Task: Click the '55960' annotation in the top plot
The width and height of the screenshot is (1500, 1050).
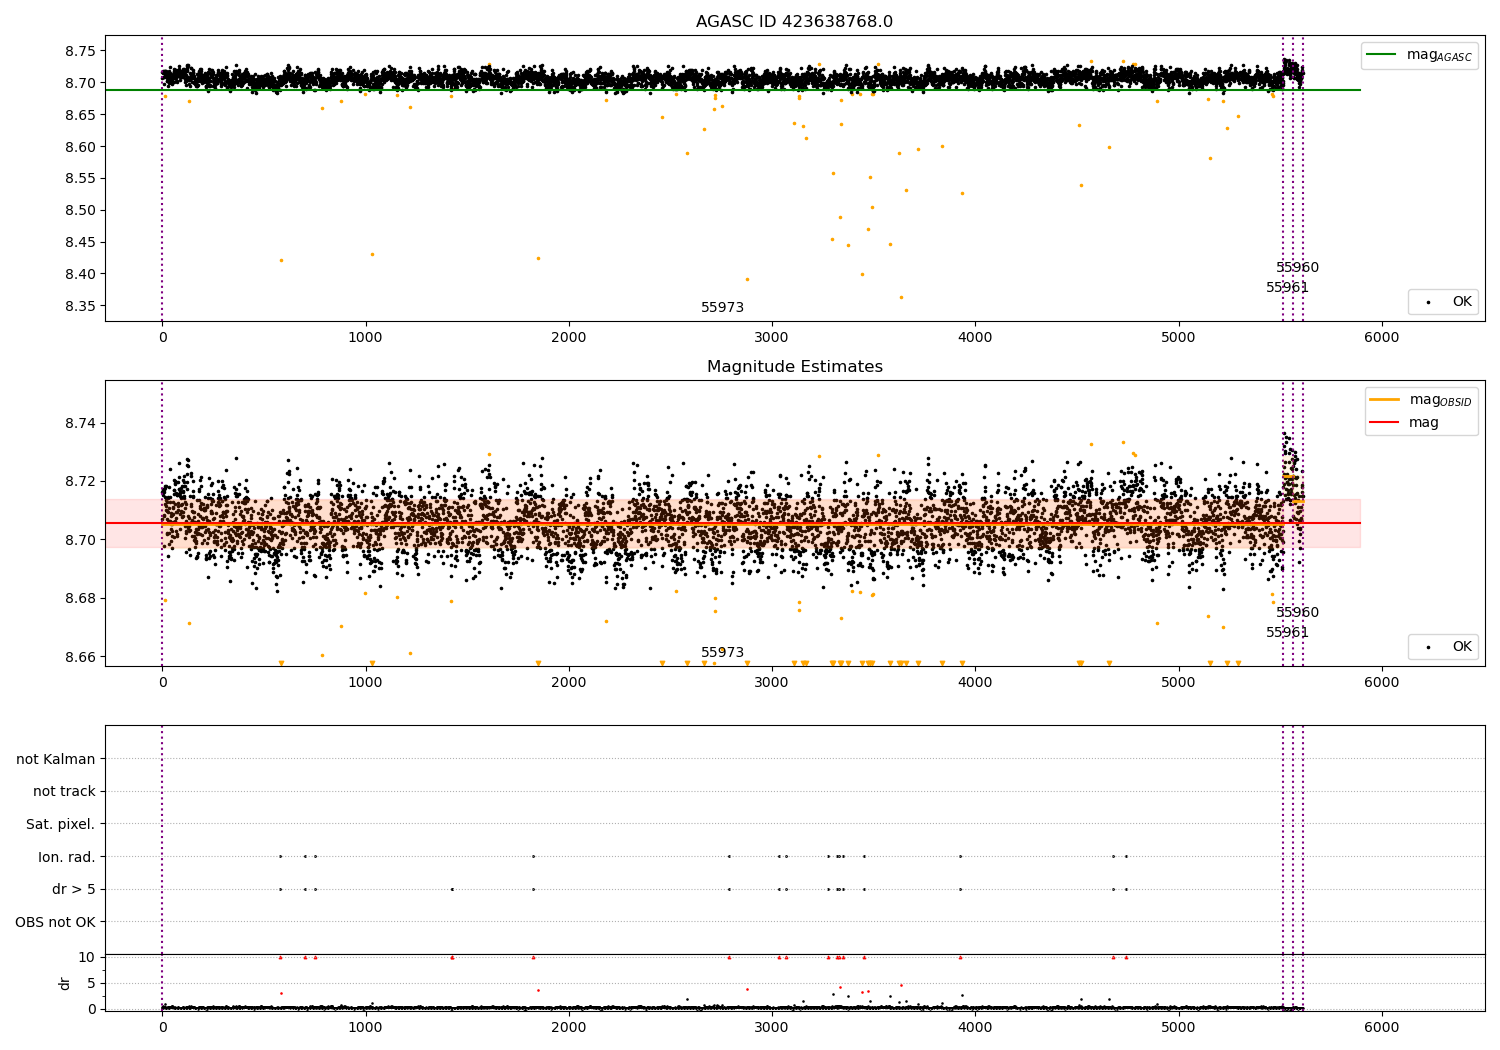Action: tap(1298, 268)
